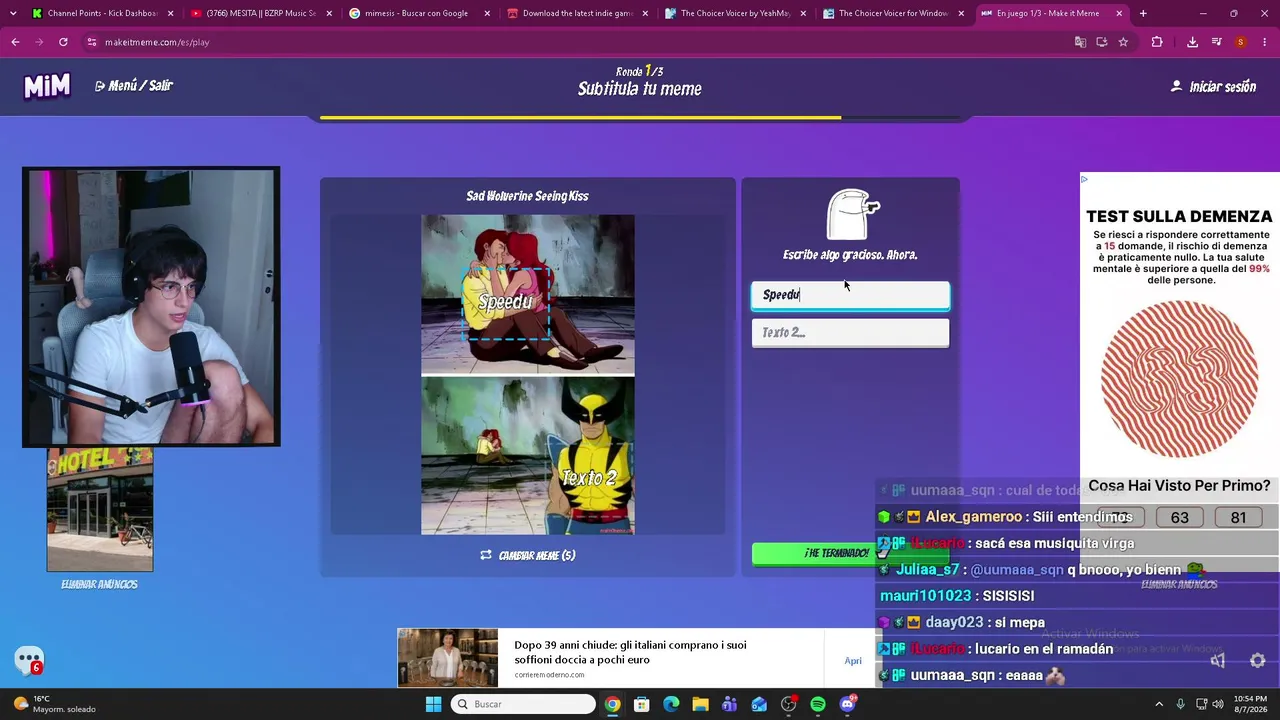Click the Texto 2 input field
The height and width of the screenshot is (720, 1280).
tap(850, 332)
